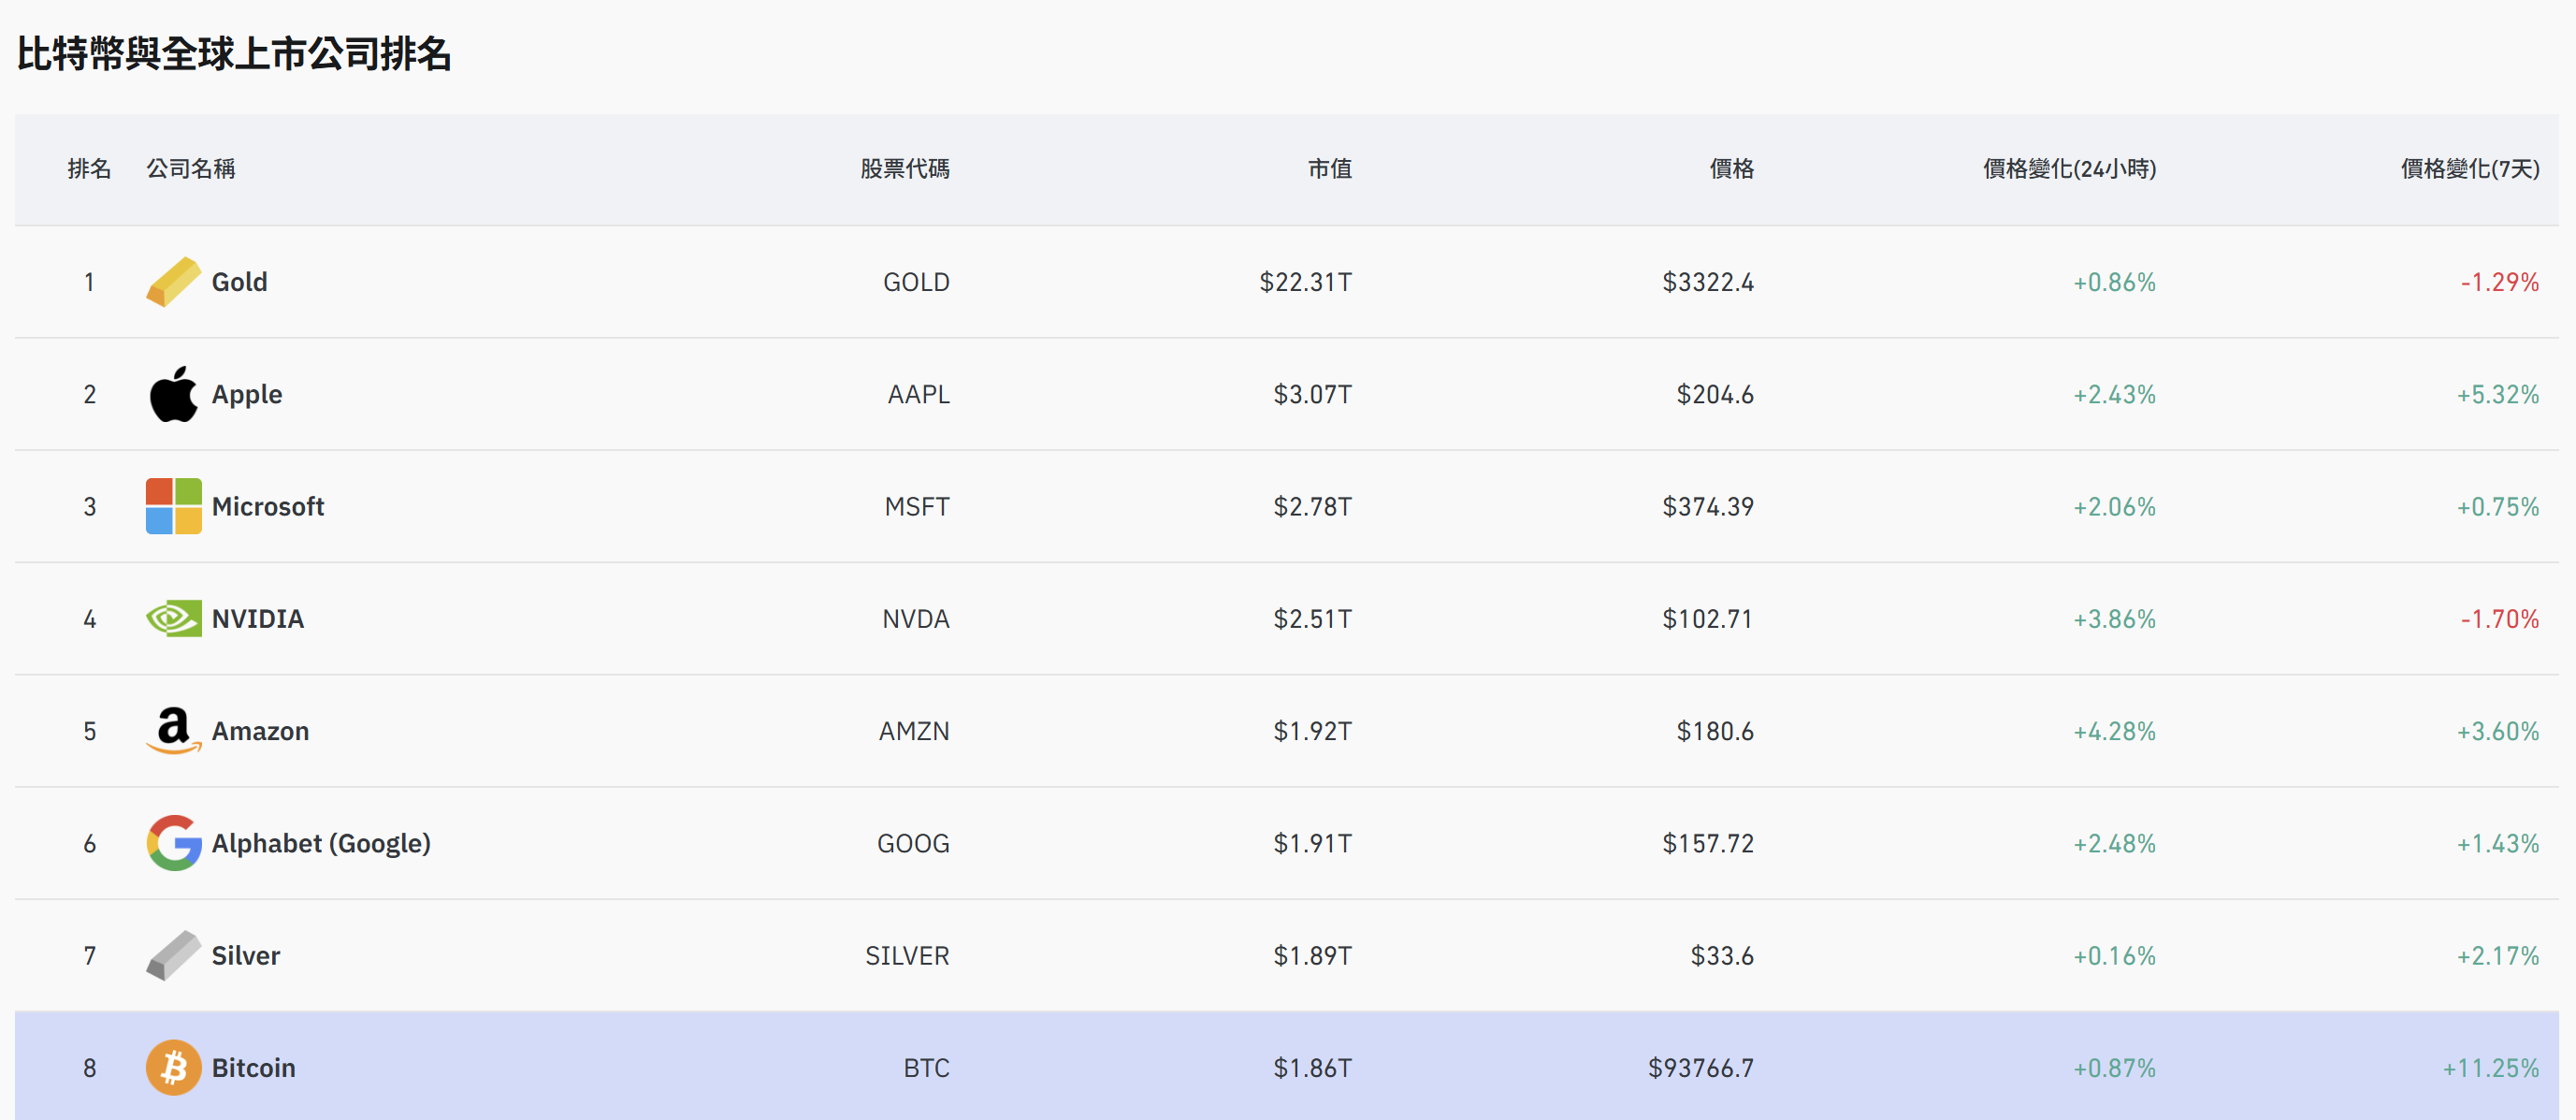The width and height of the screenshot is (2576, 1120).
Task: Open the Gold company name
Action: (239, 282)
